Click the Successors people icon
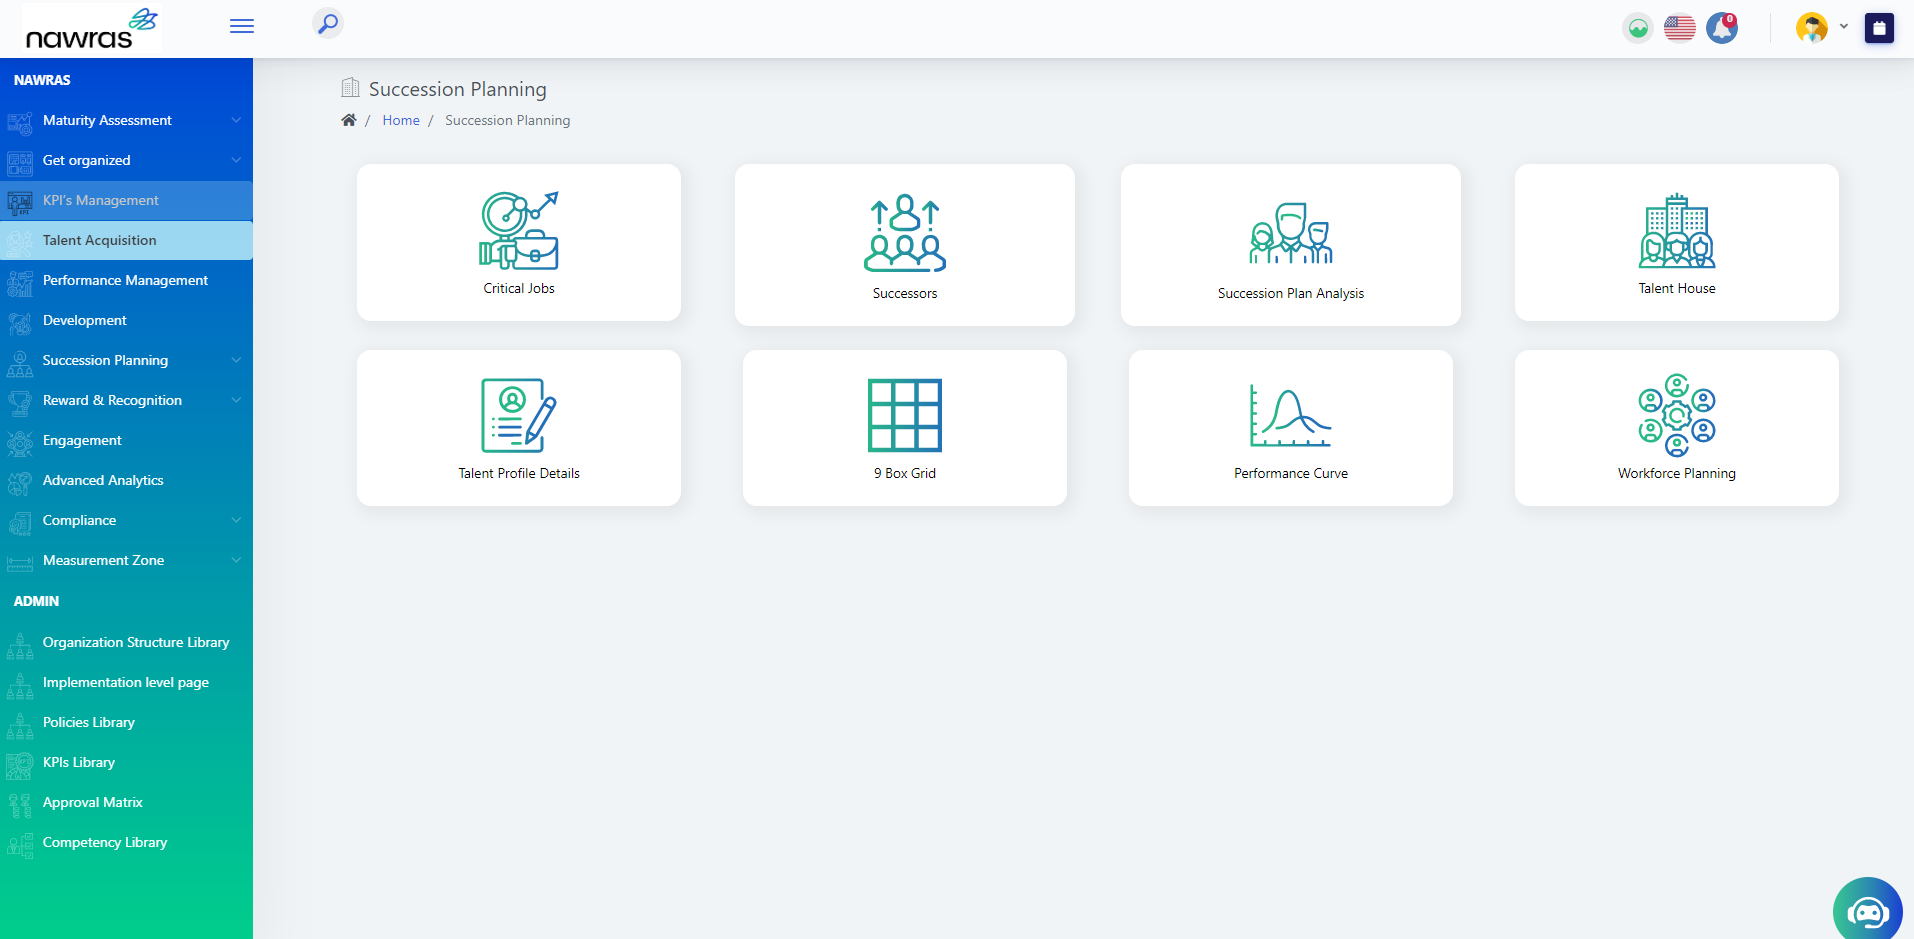This screenshot has width=1914, height=939. (x=904, y=233)
